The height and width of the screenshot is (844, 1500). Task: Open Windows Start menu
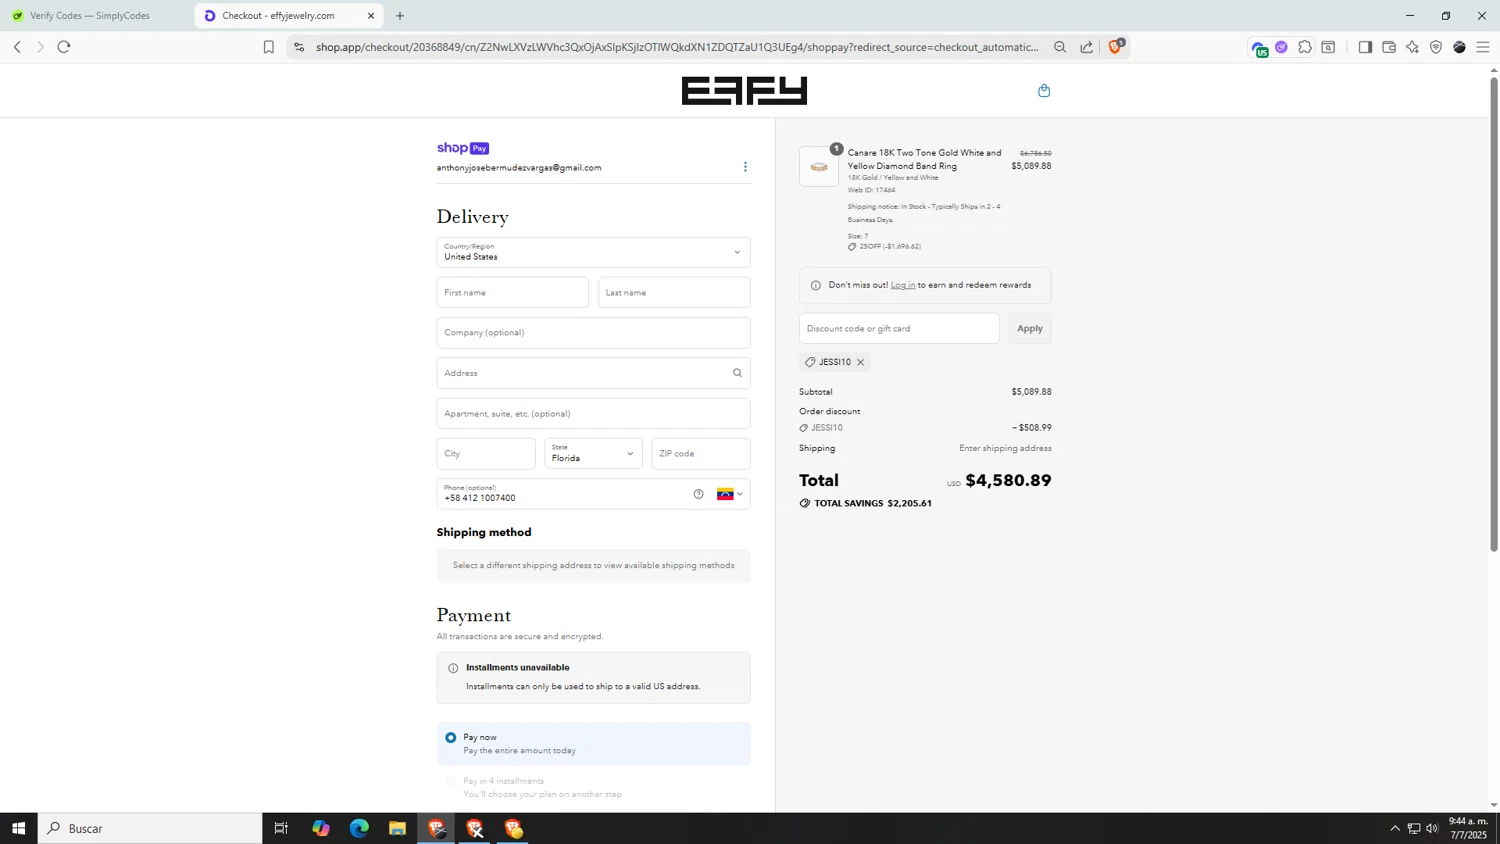click(18, 828)
